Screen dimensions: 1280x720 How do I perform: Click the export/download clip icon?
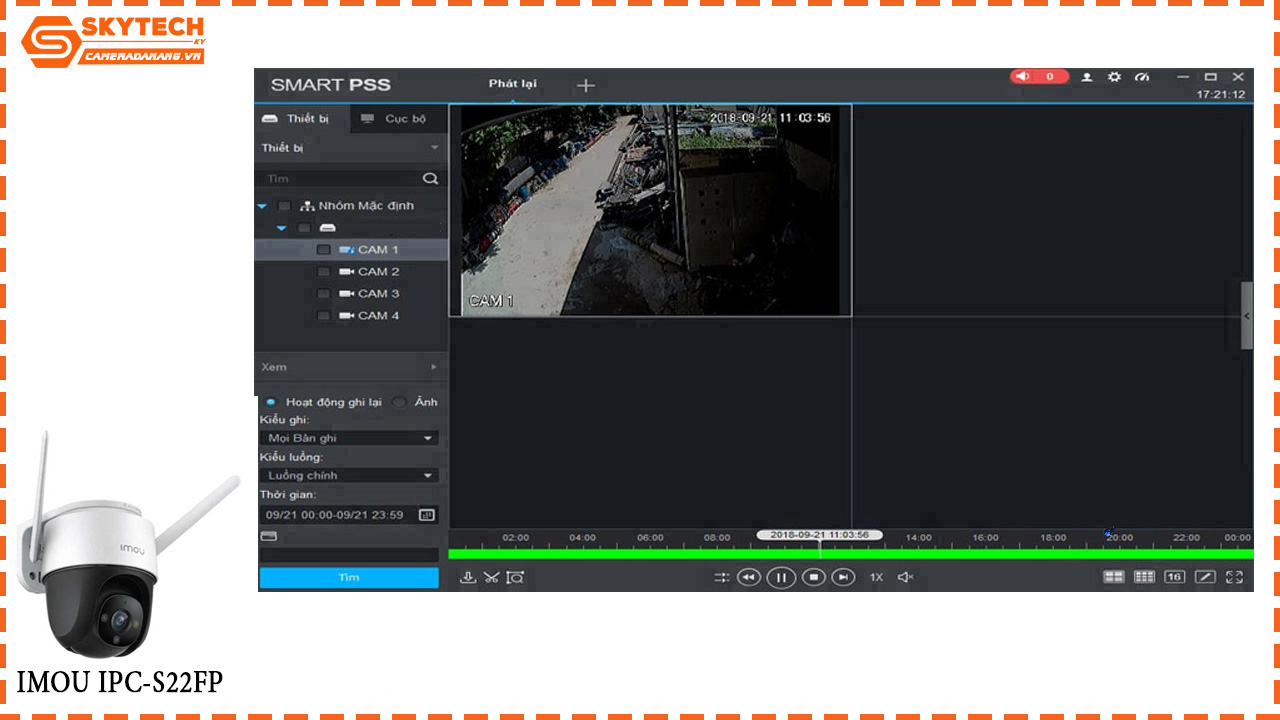[x=470, y=577]
